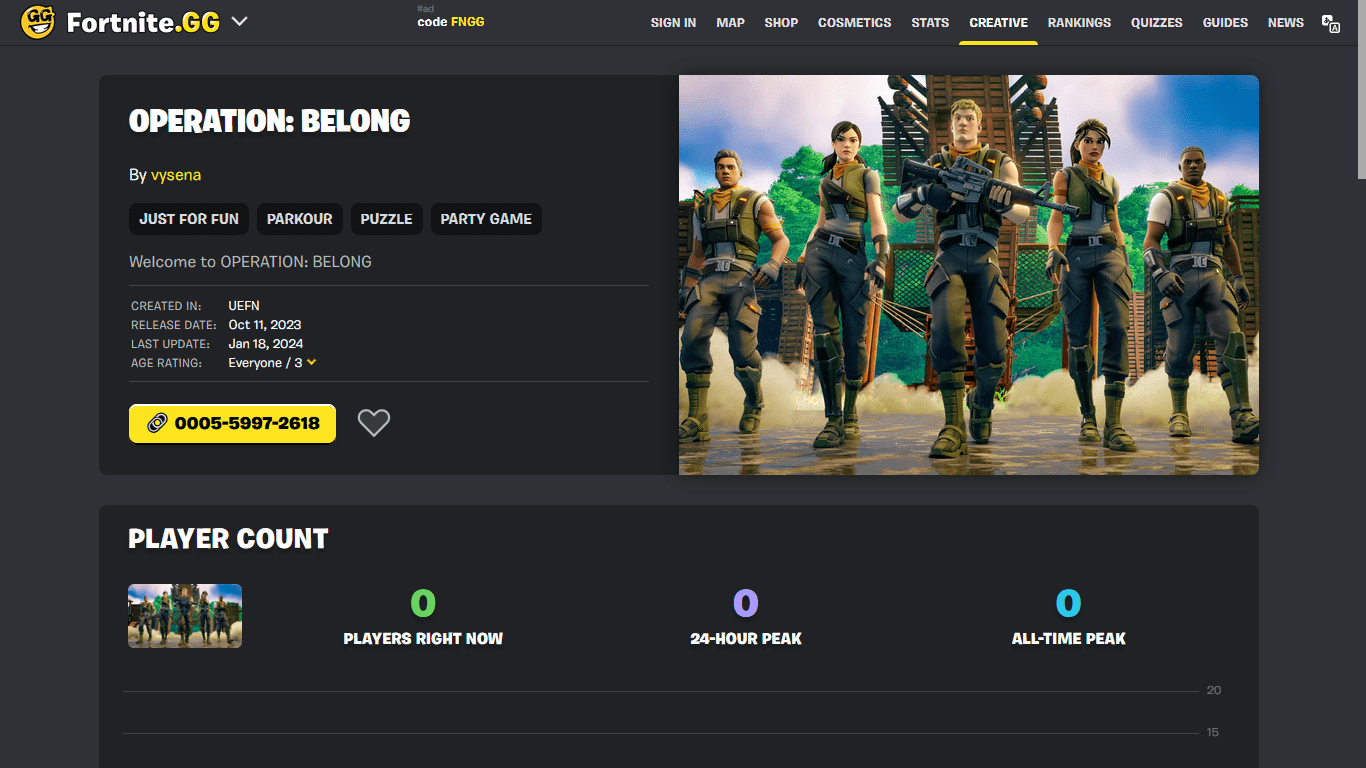The height and width of the screenshot is (768, 1366).
Task: Click the UEFN created-in value
Action: (244, 306)
